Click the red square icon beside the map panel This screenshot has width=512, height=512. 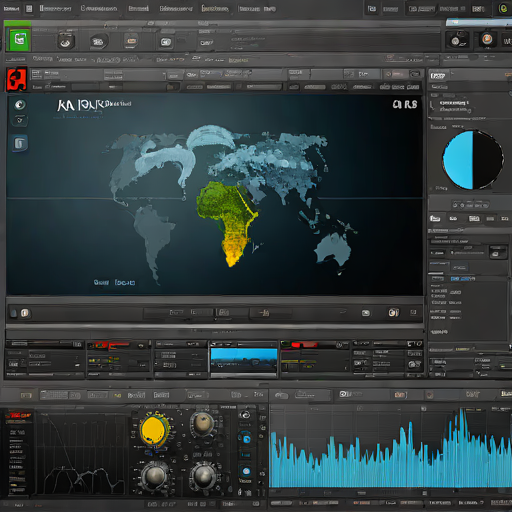16,79
